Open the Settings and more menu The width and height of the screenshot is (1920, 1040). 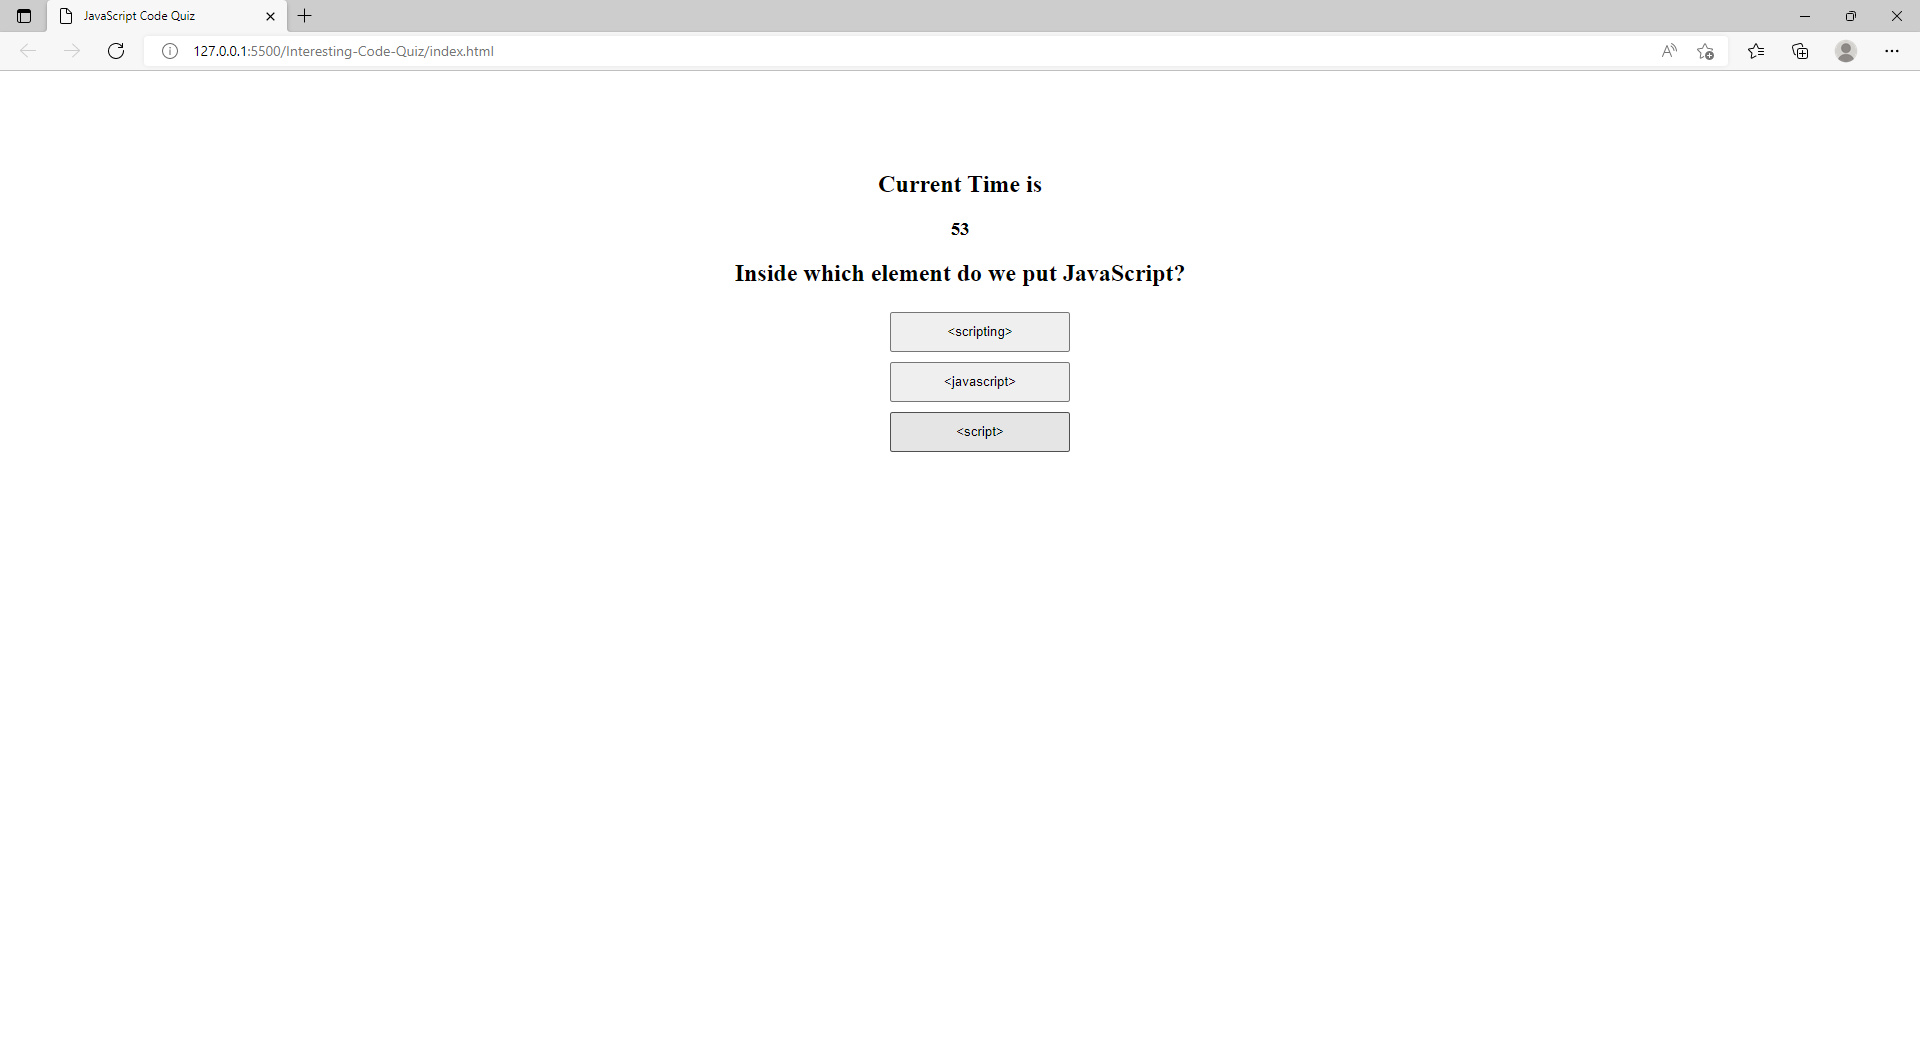pos(1893,51)
